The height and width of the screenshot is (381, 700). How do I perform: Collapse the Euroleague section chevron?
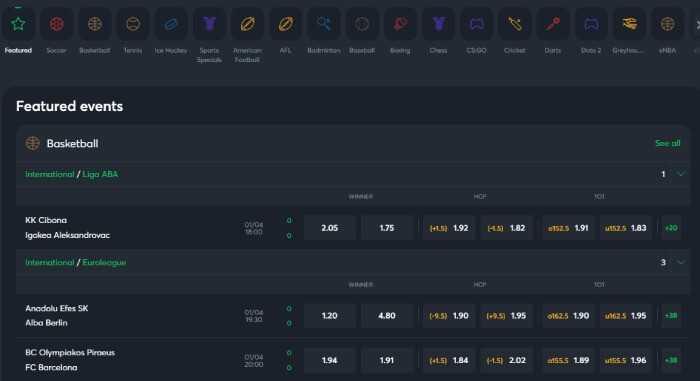(681, 262)
